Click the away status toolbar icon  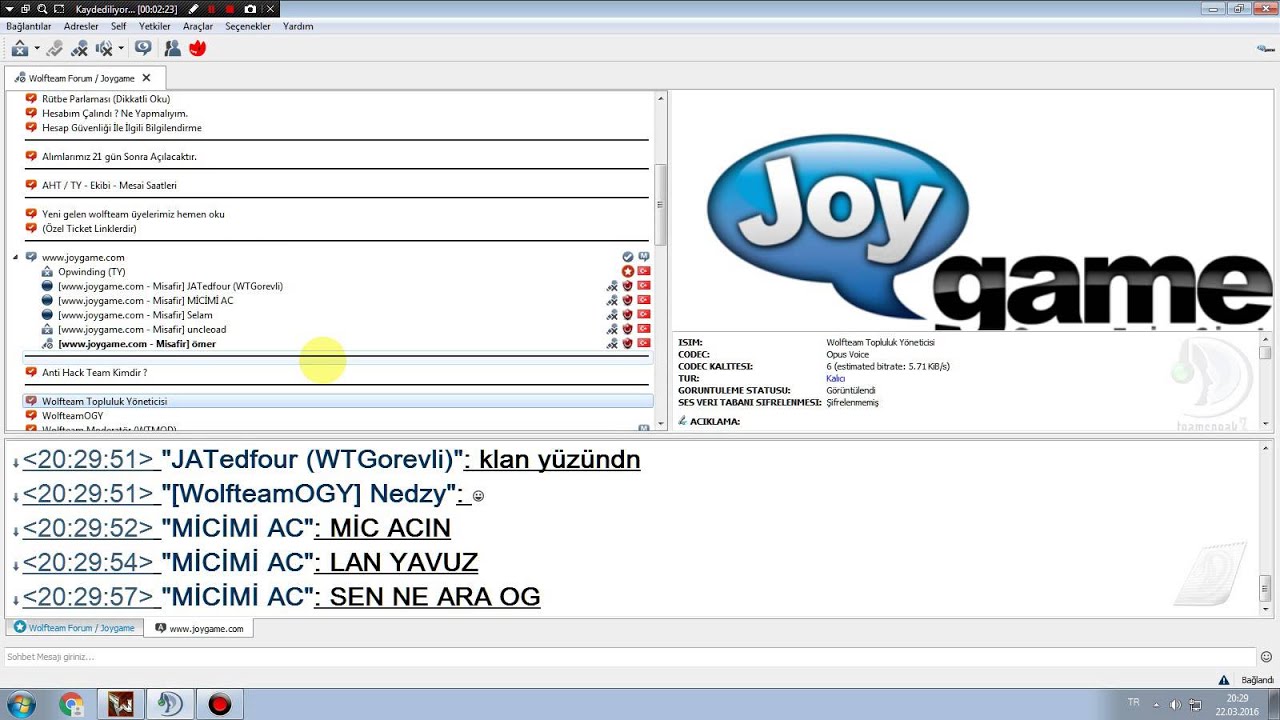coord(19,48)
